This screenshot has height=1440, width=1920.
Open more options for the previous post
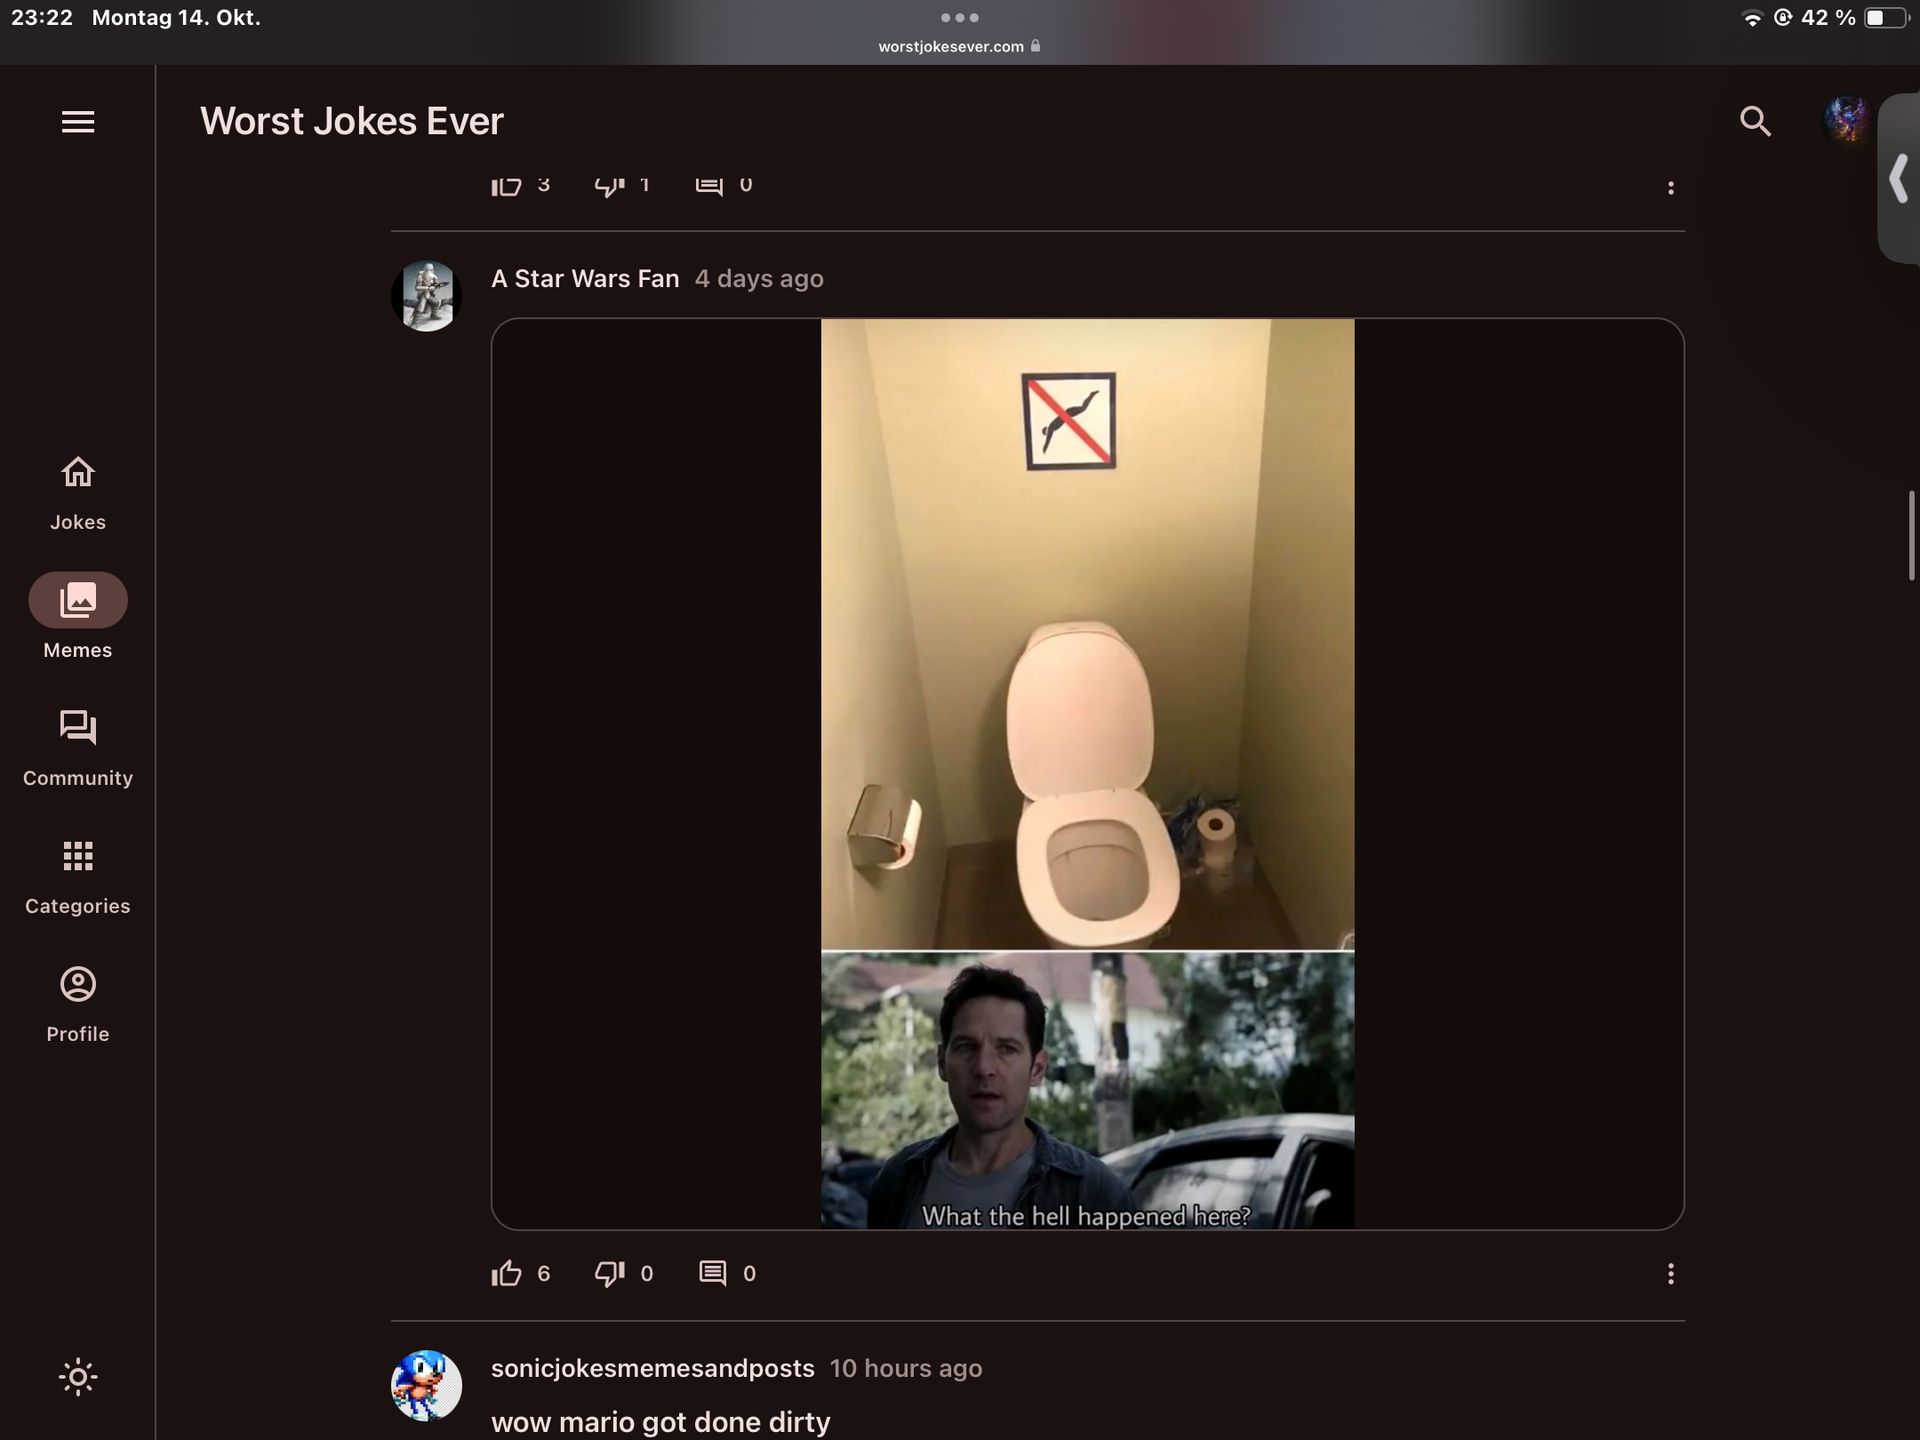pos(1670,187)
